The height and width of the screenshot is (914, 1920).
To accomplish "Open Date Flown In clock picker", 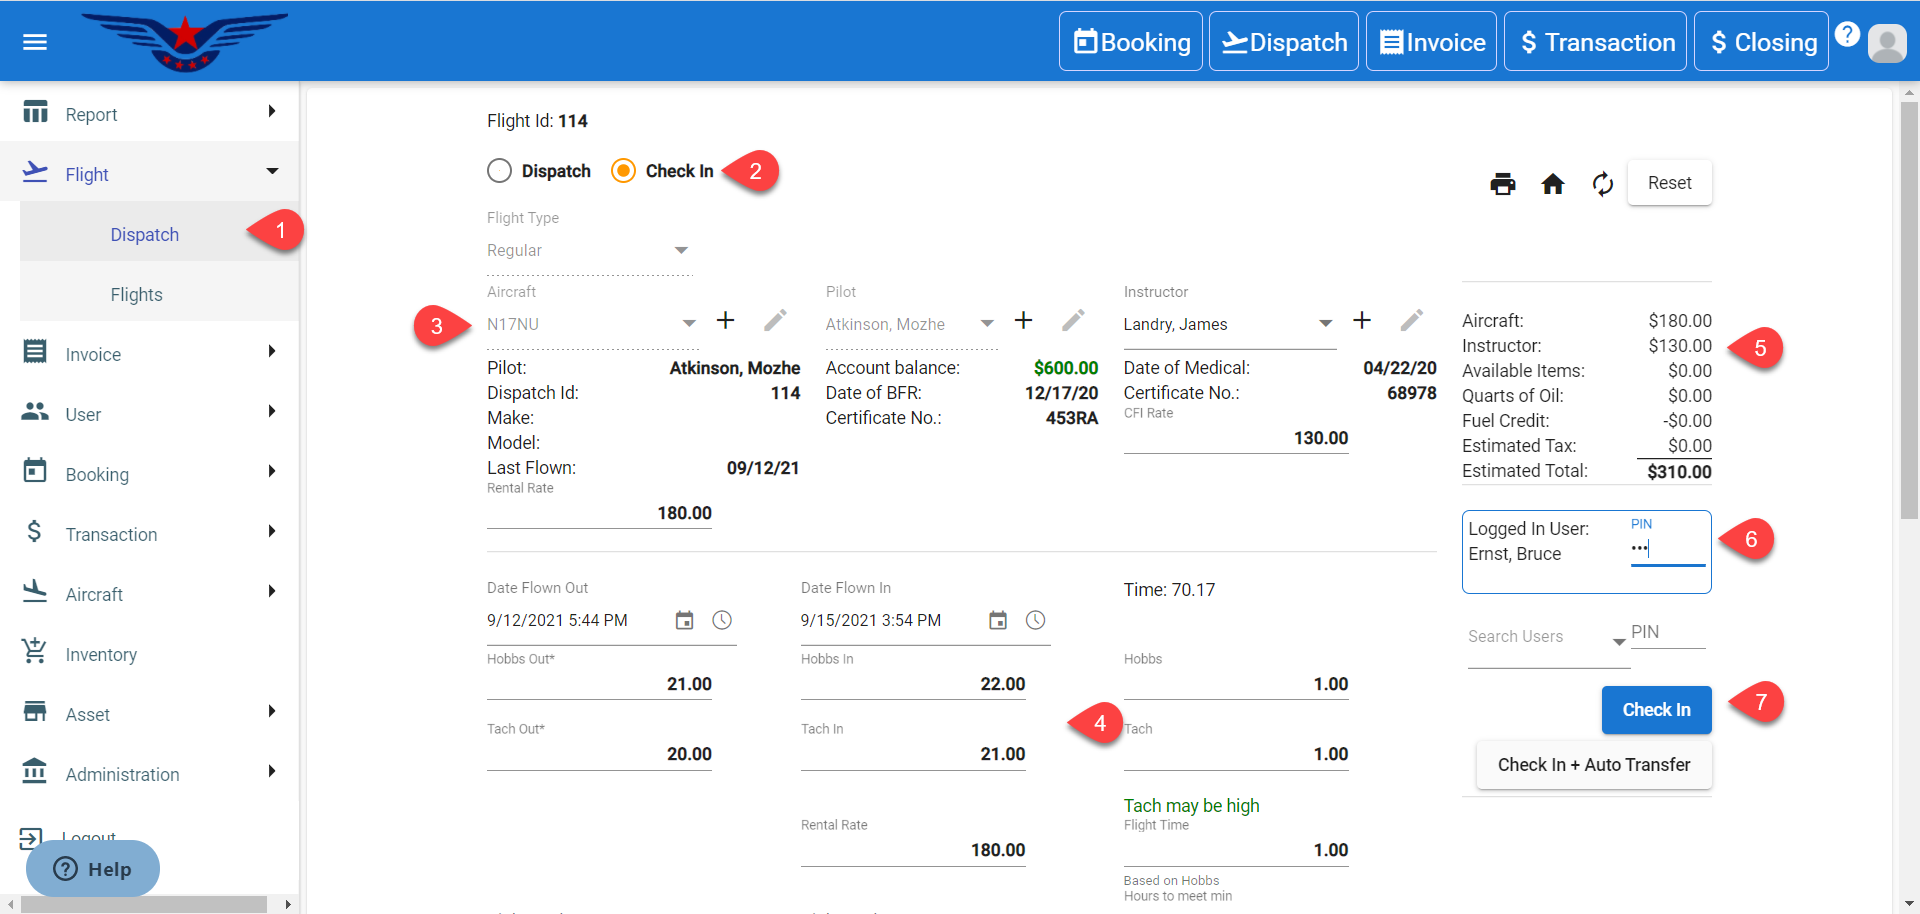I will (1035, 620).
